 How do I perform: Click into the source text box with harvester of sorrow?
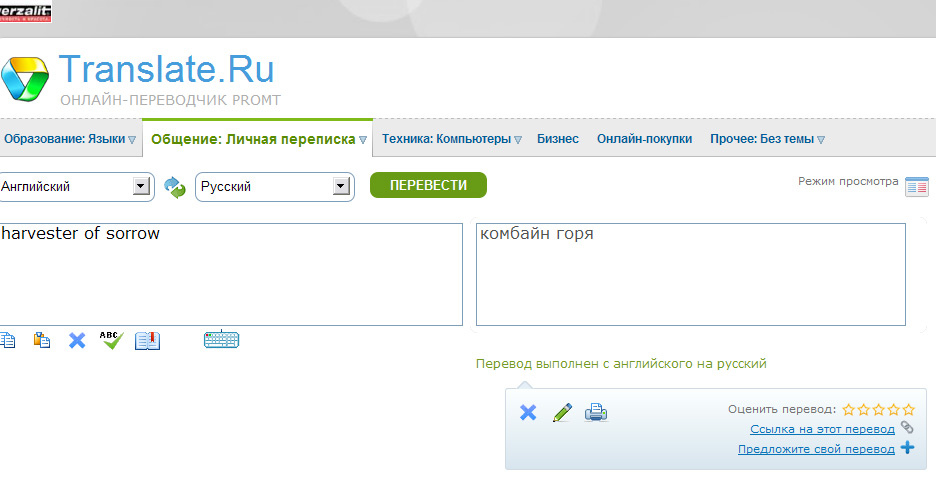click(230, 275)
